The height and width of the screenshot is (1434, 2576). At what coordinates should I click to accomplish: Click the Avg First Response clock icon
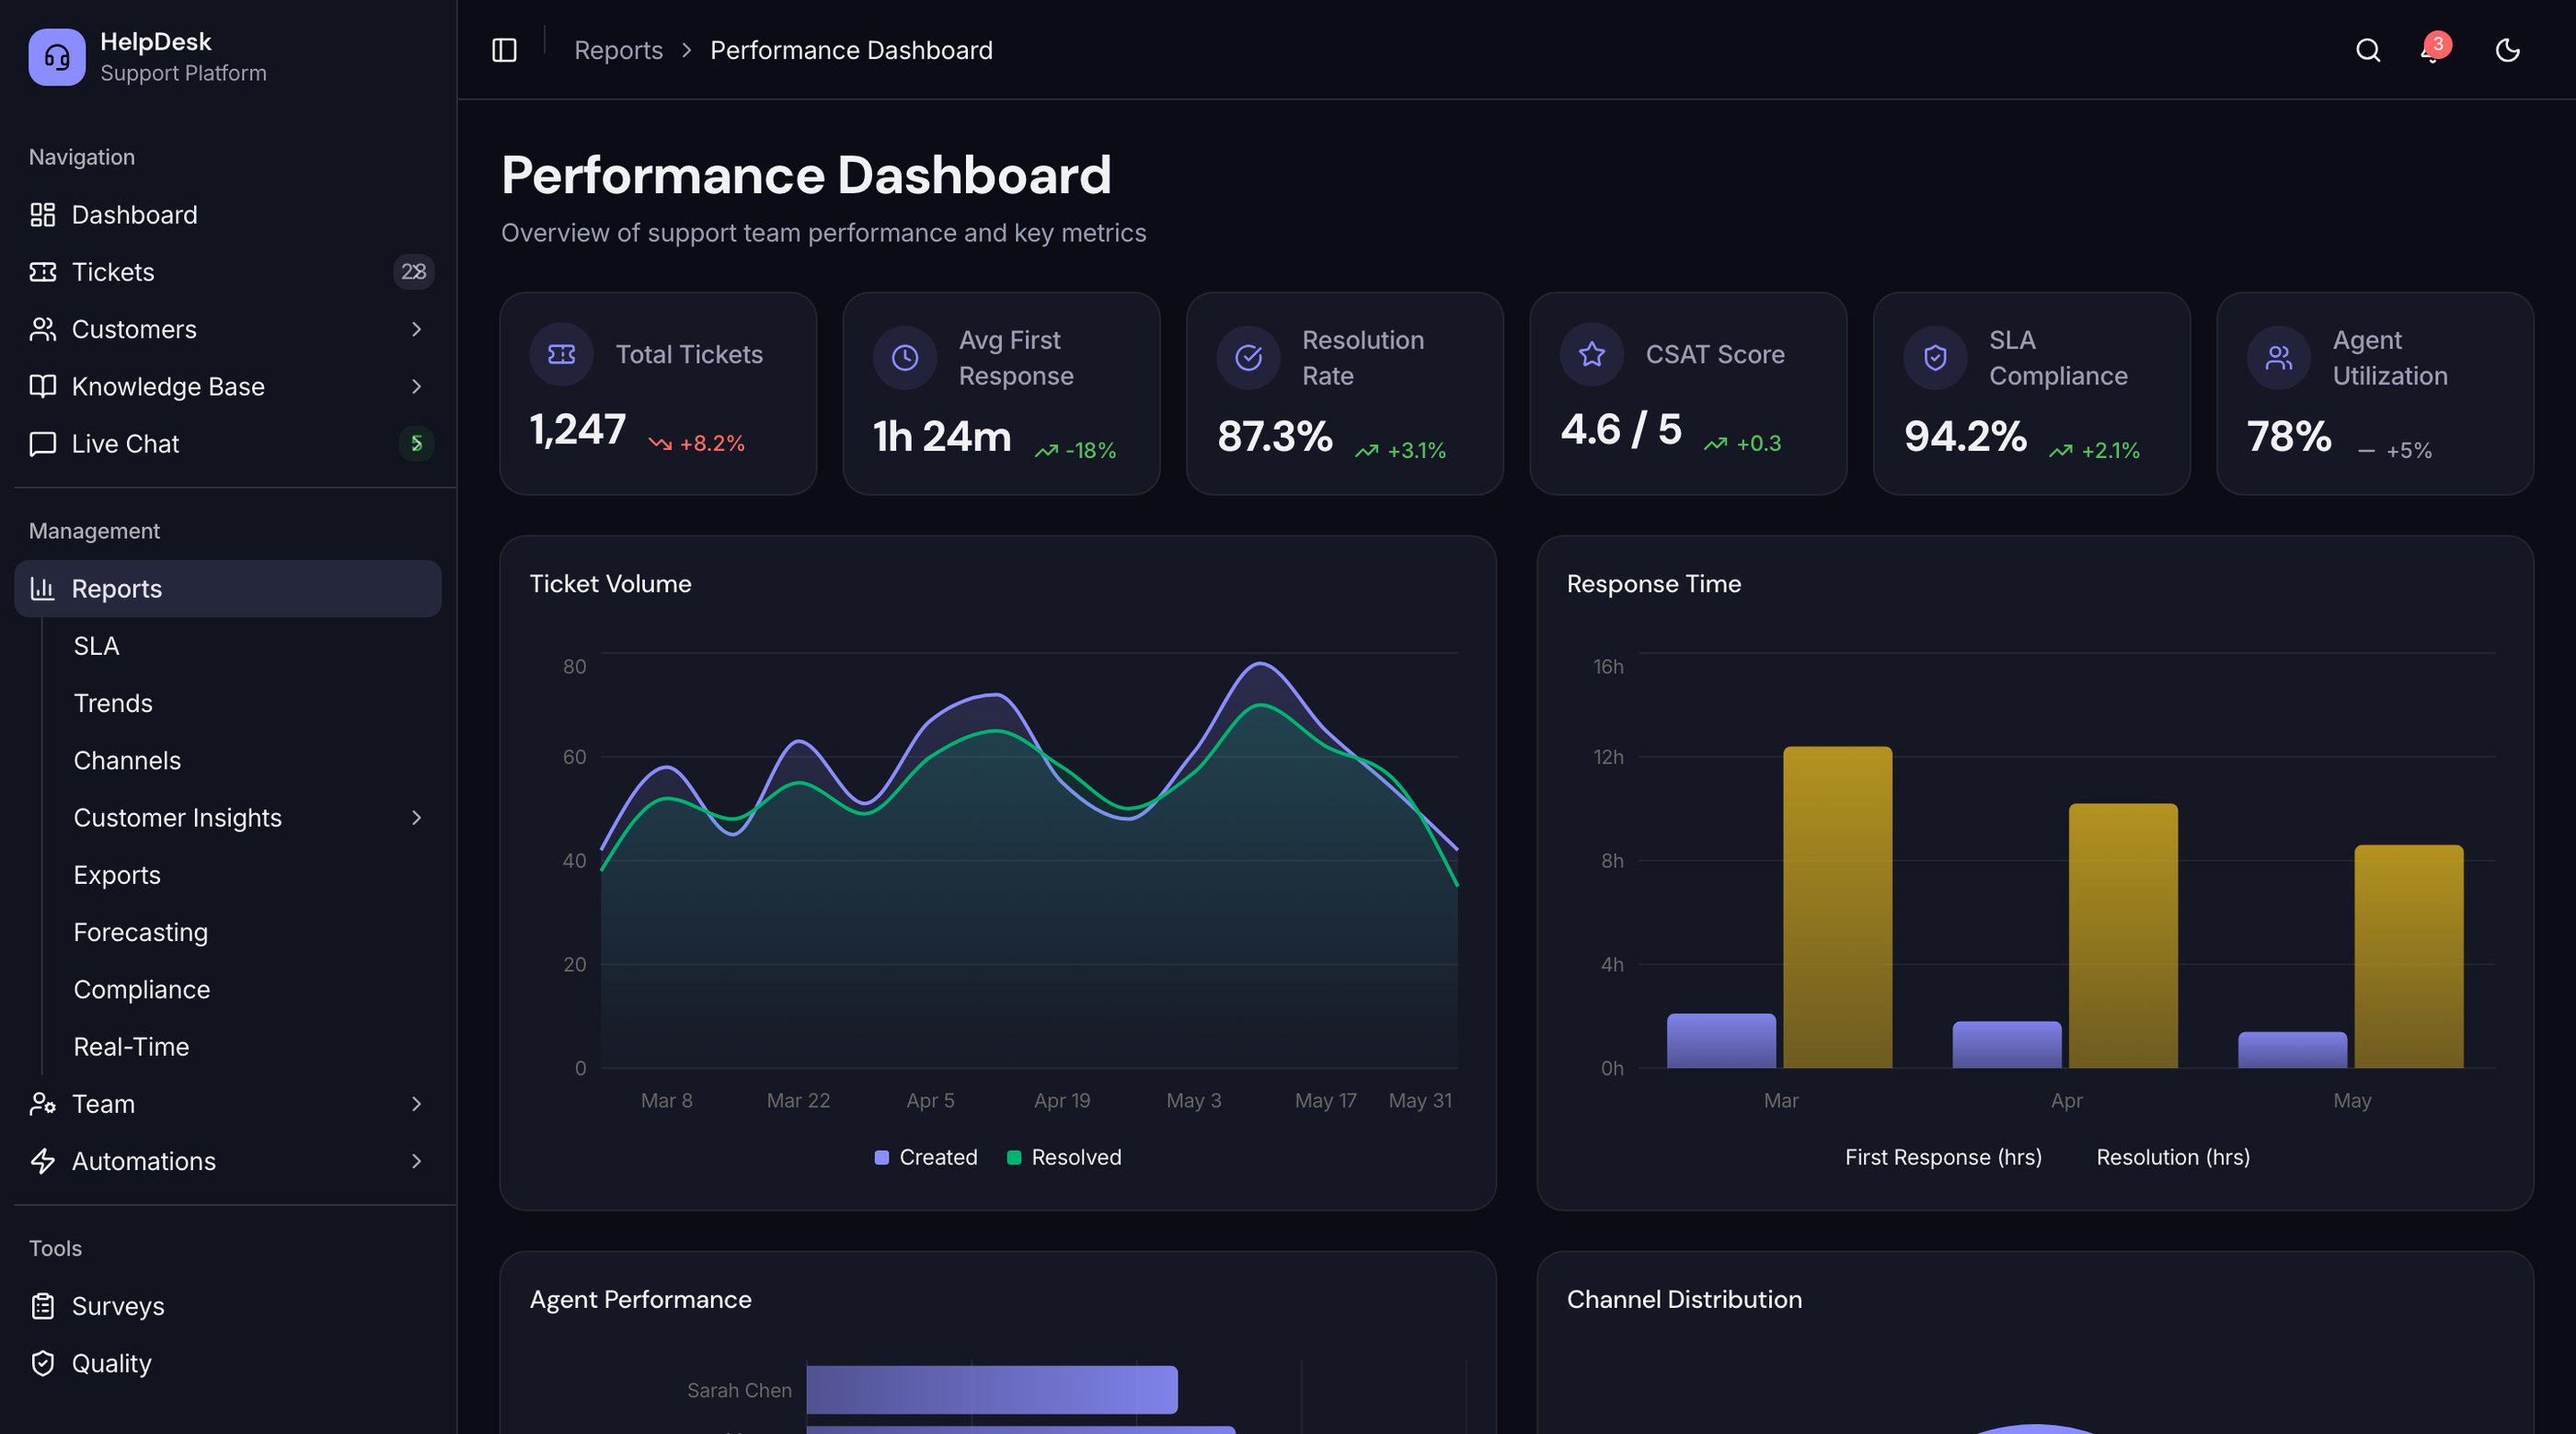pos(904,357)
